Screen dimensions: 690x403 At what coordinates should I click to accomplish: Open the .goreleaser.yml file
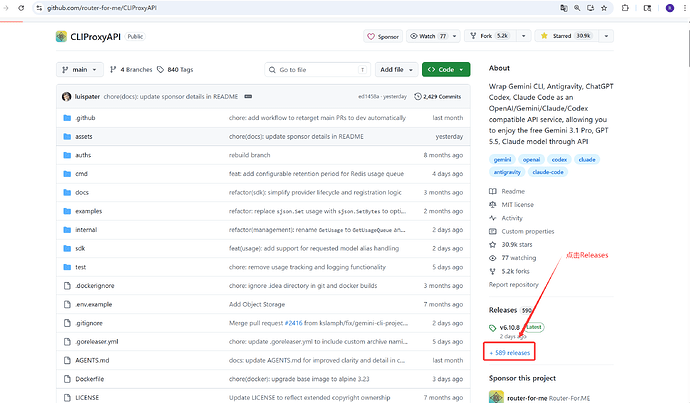[97, 341]
